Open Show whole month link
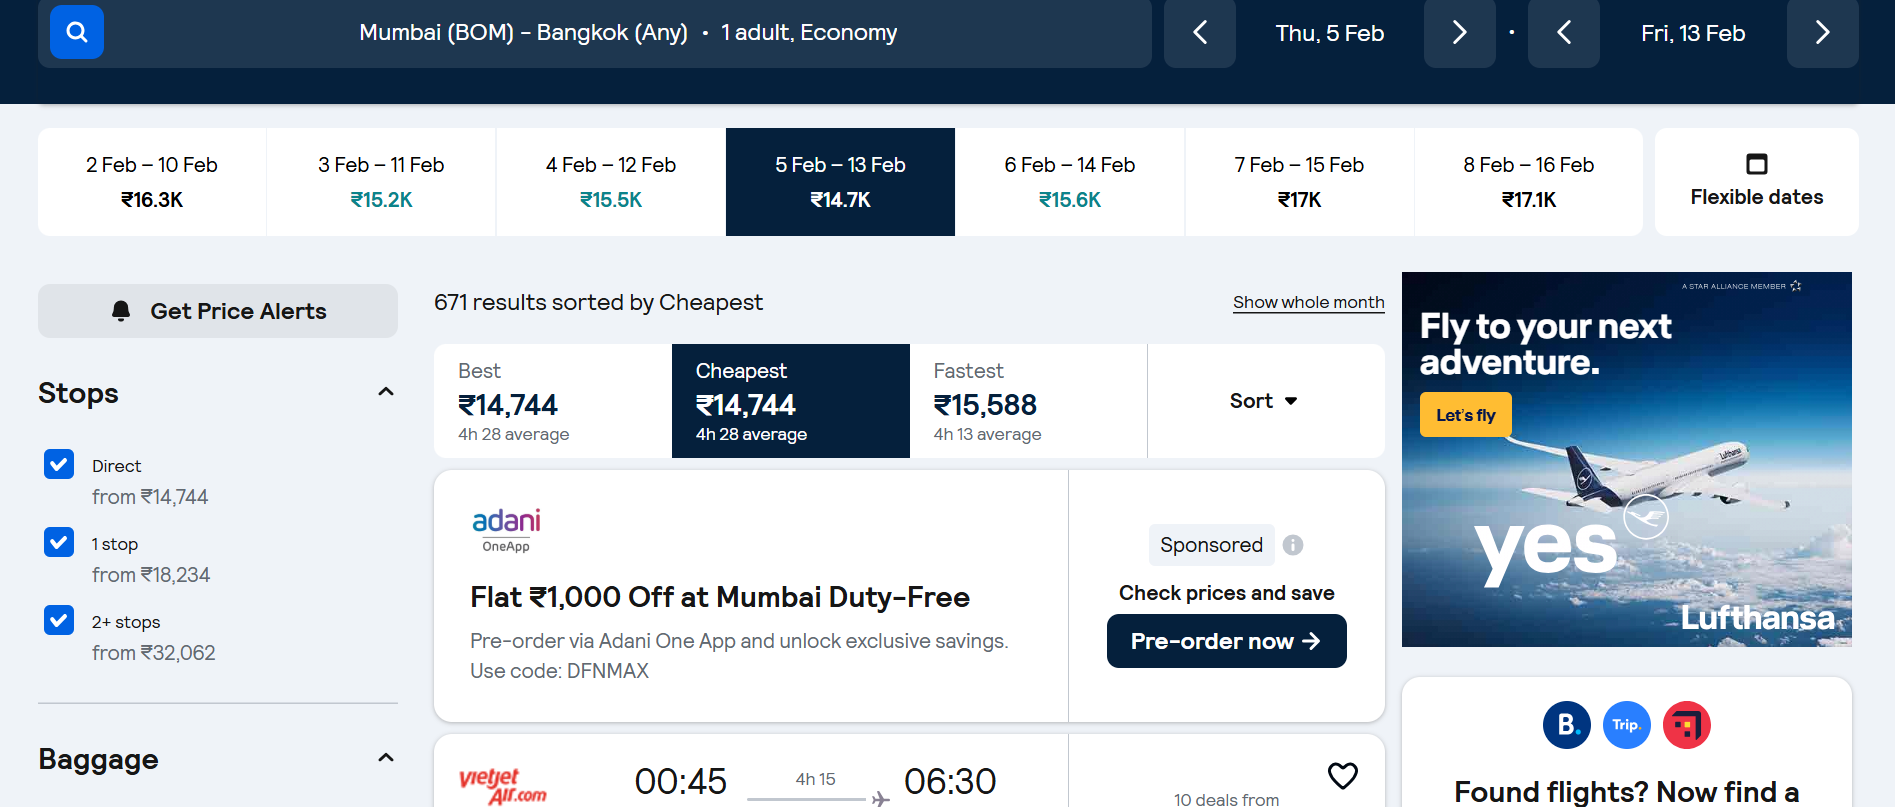 point(1308,302)
